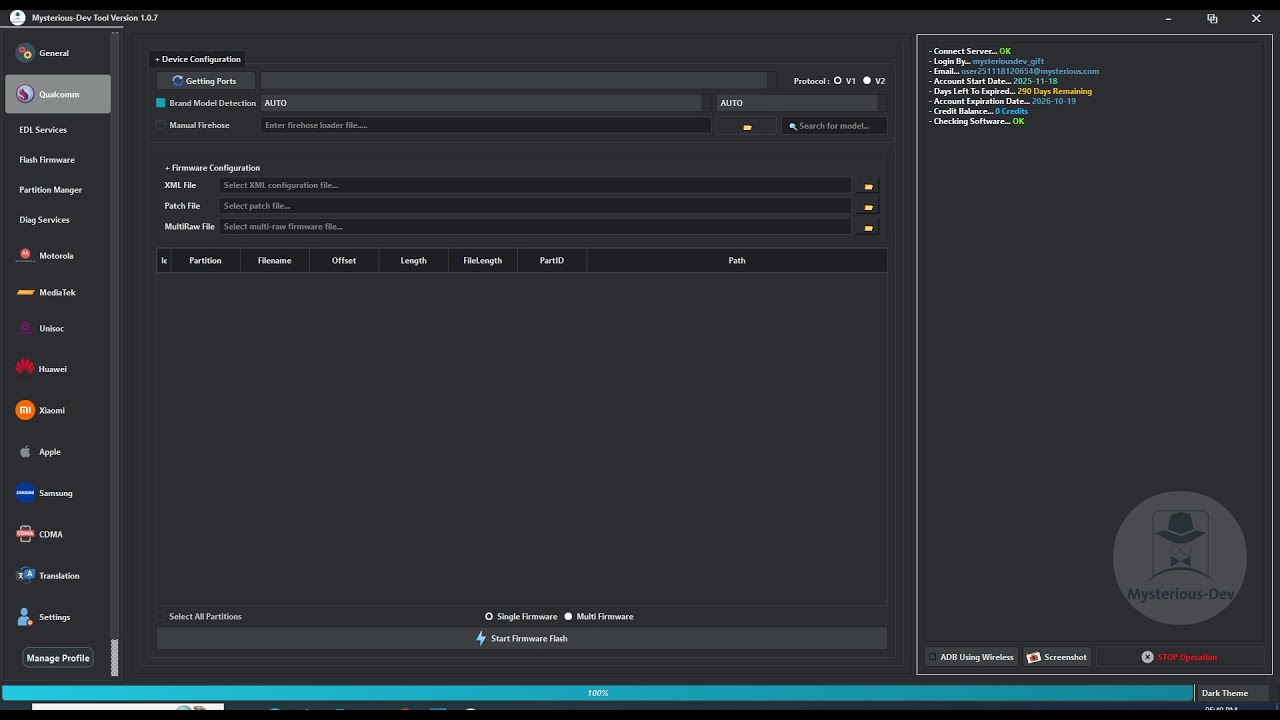Screen dimensions: 1280x720
Task: Open the Motorola brand icon
Action: click(25, 256)
